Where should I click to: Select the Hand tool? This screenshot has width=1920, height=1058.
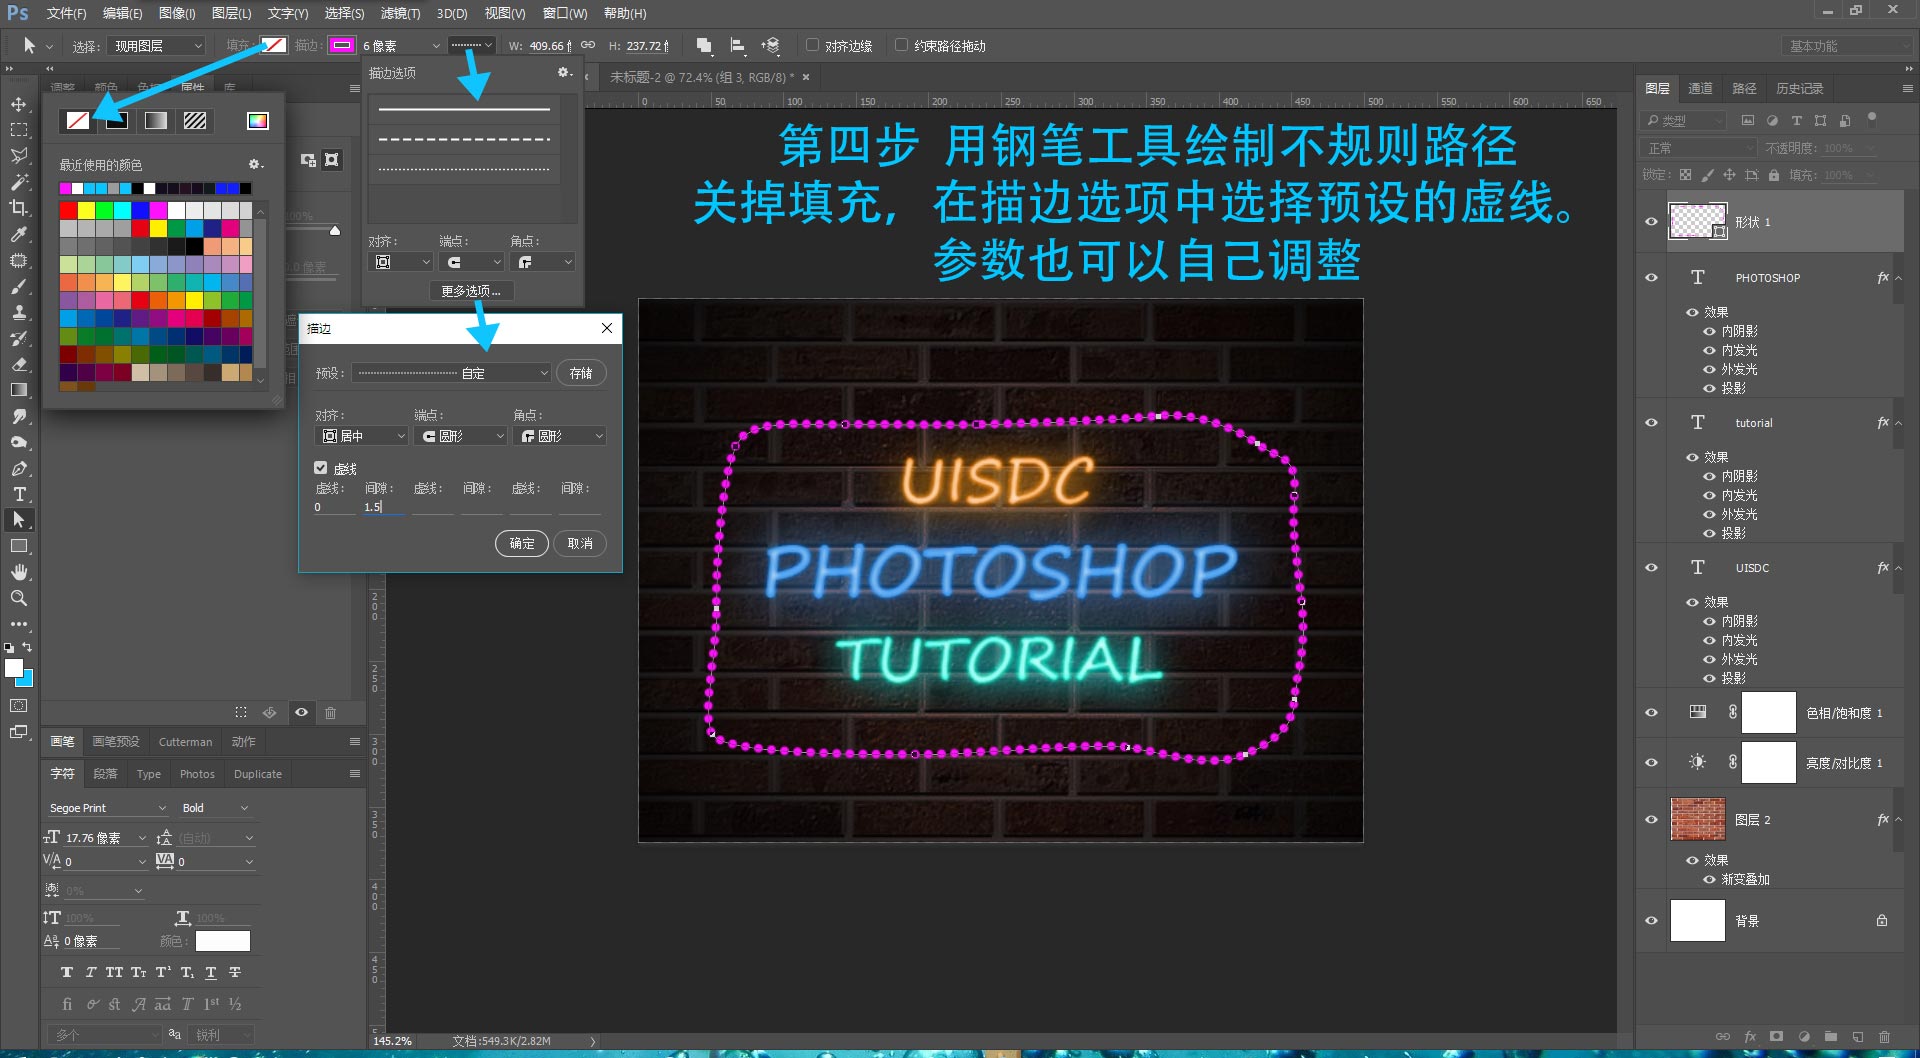[19, 572]
